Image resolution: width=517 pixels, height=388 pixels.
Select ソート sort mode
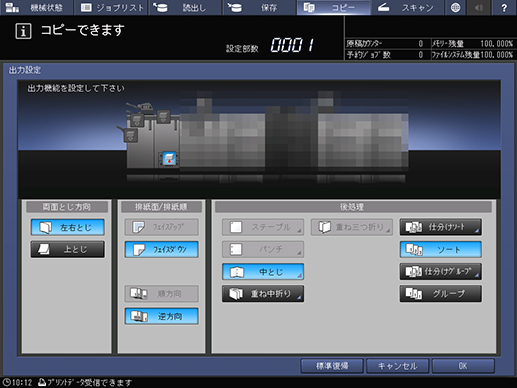coord(441,249)
